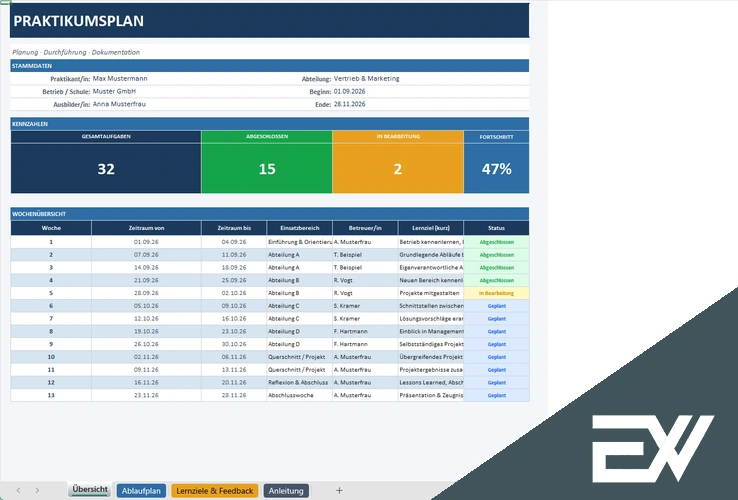Image resolution: width=738 pixels, height=500 pixels.
Task: Click the Fortschritt 47% progress cell
Action: [497, 169]
